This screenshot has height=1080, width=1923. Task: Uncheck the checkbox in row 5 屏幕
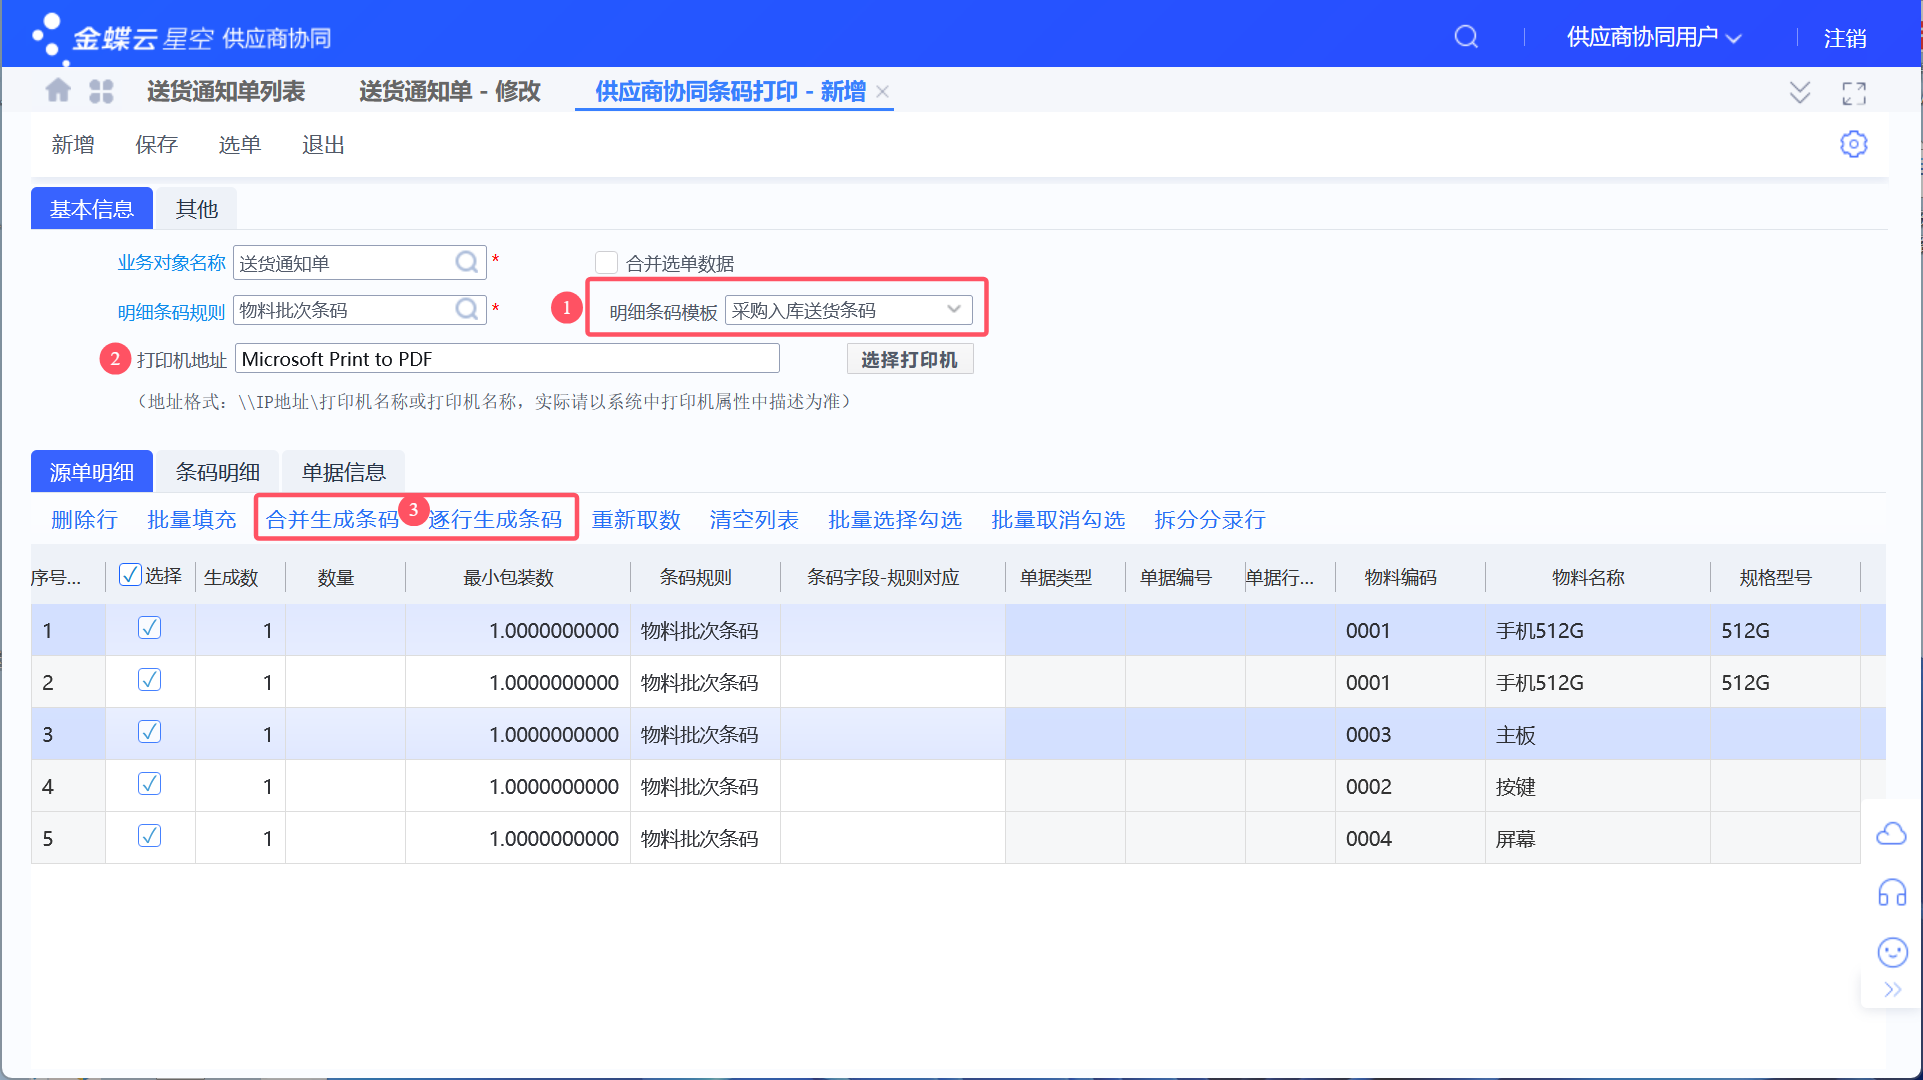pyautogui.click(x=149, y=836)
